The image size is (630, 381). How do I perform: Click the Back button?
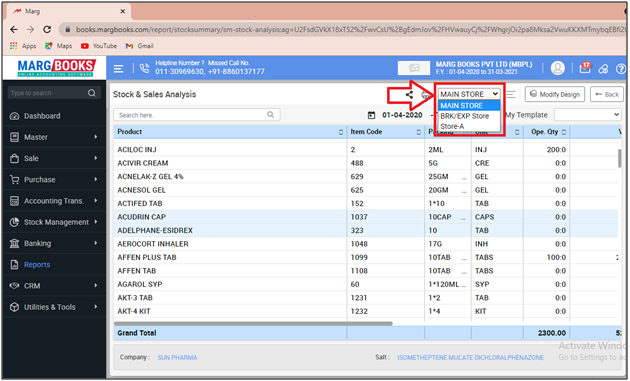tap(607, 94)
